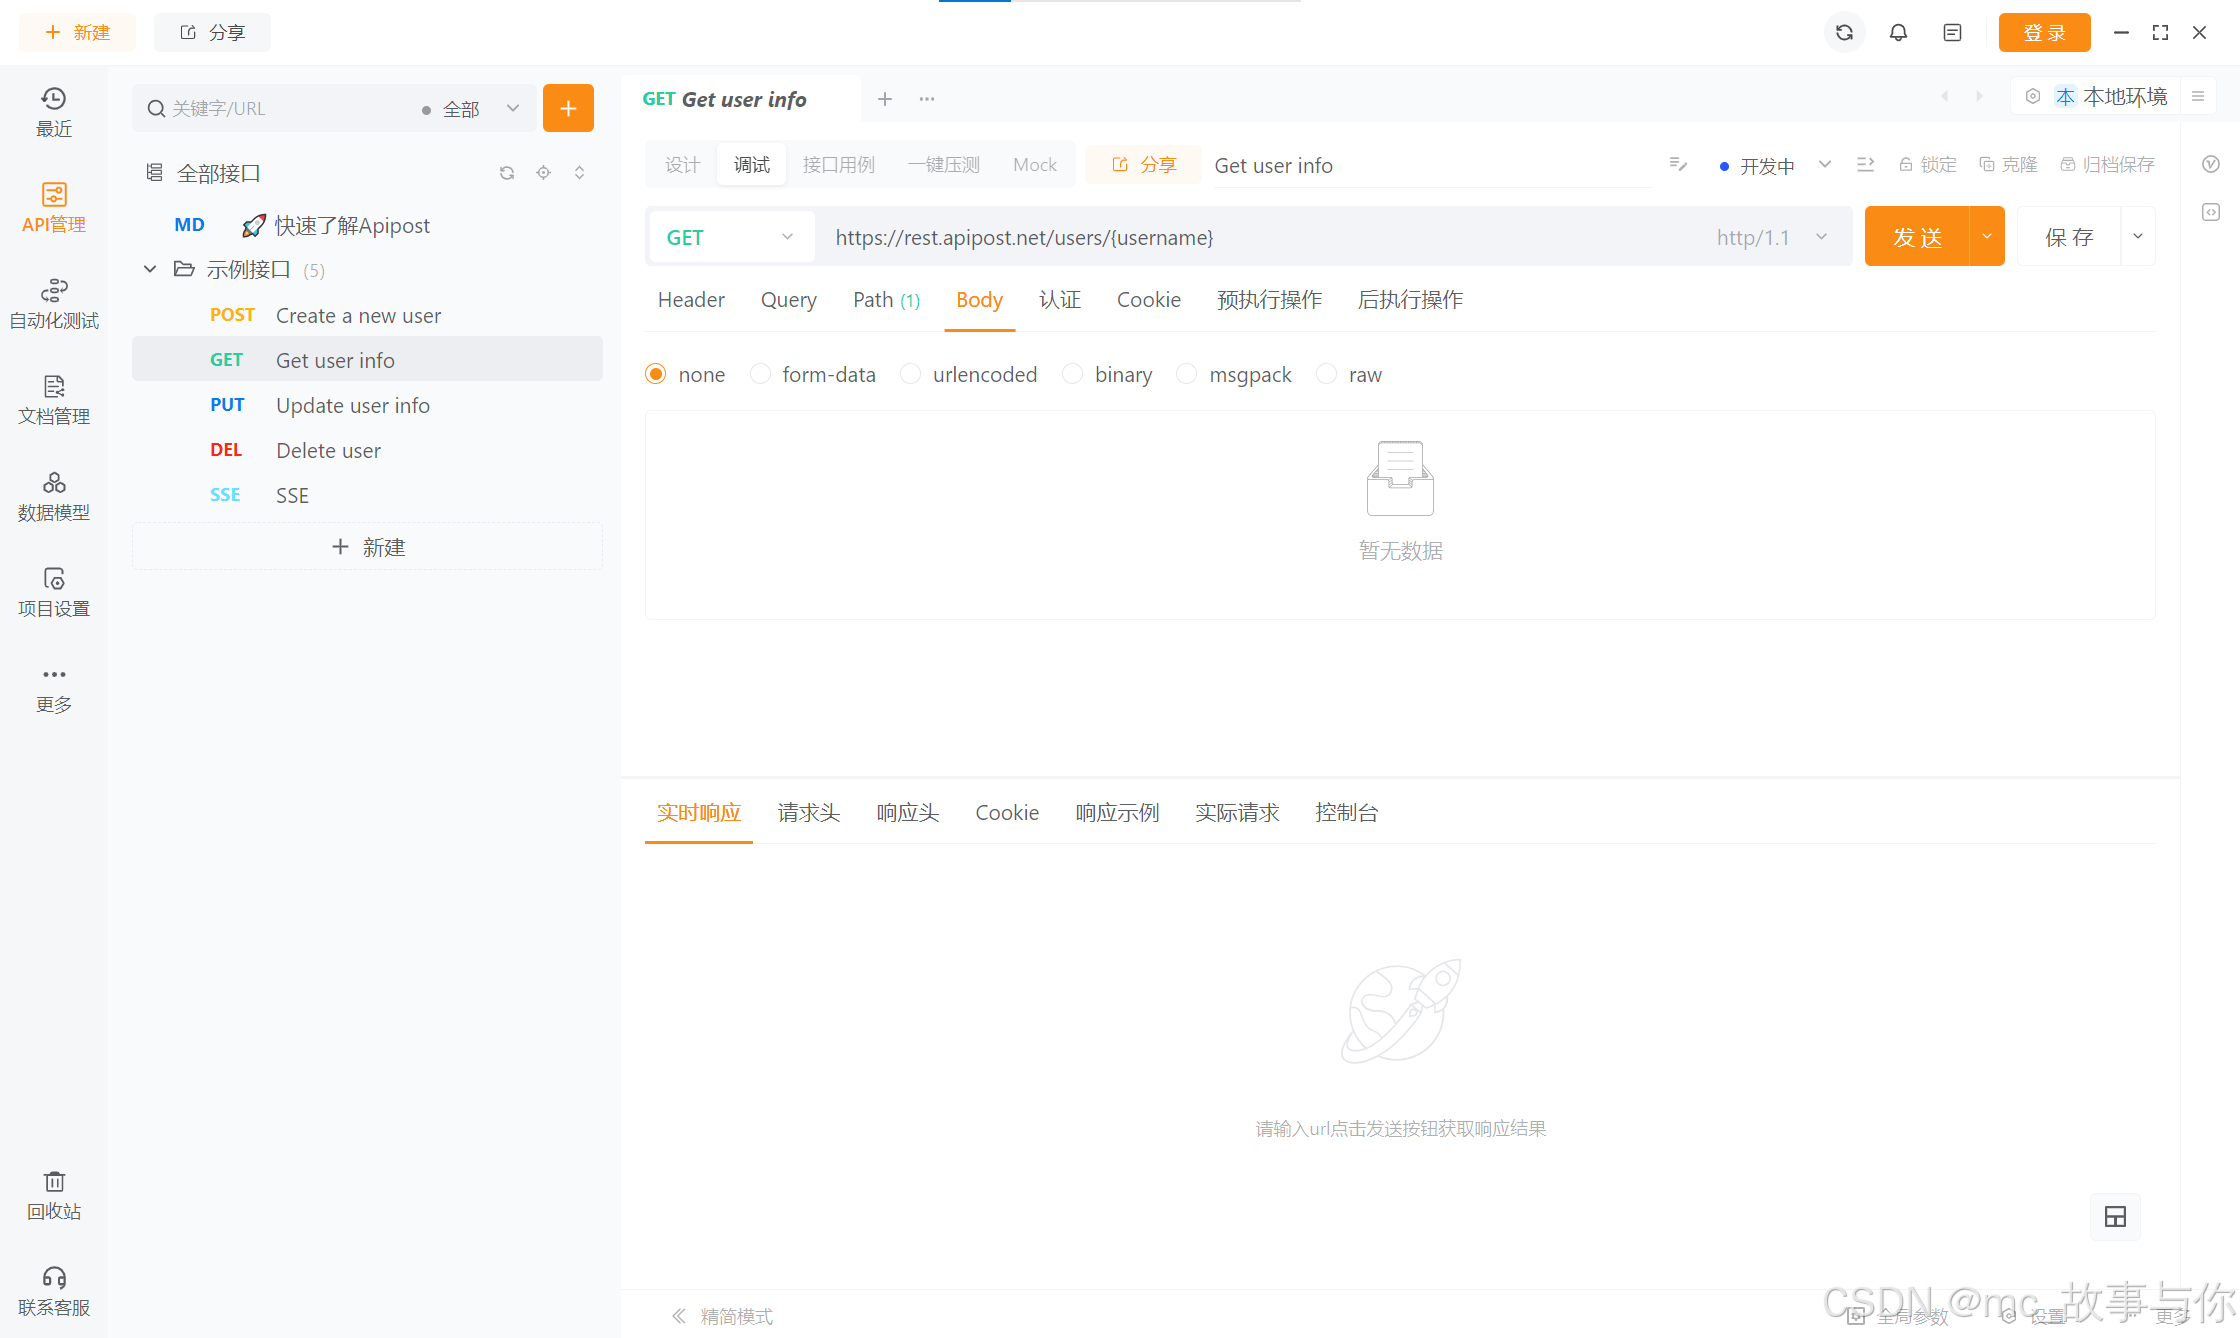Viewport: 2240px width, 1338px height.
Task: Select the raw body type
Action: coord(1327,374)
